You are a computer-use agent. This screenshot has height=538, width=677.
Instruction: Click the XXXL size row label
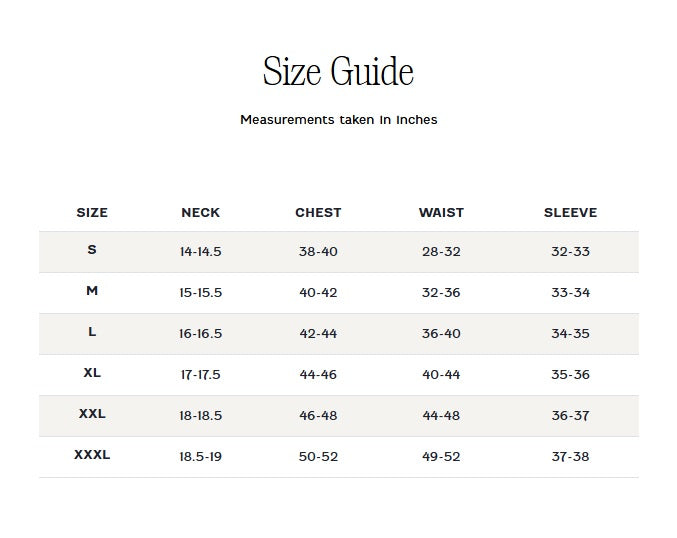(92, 455)
